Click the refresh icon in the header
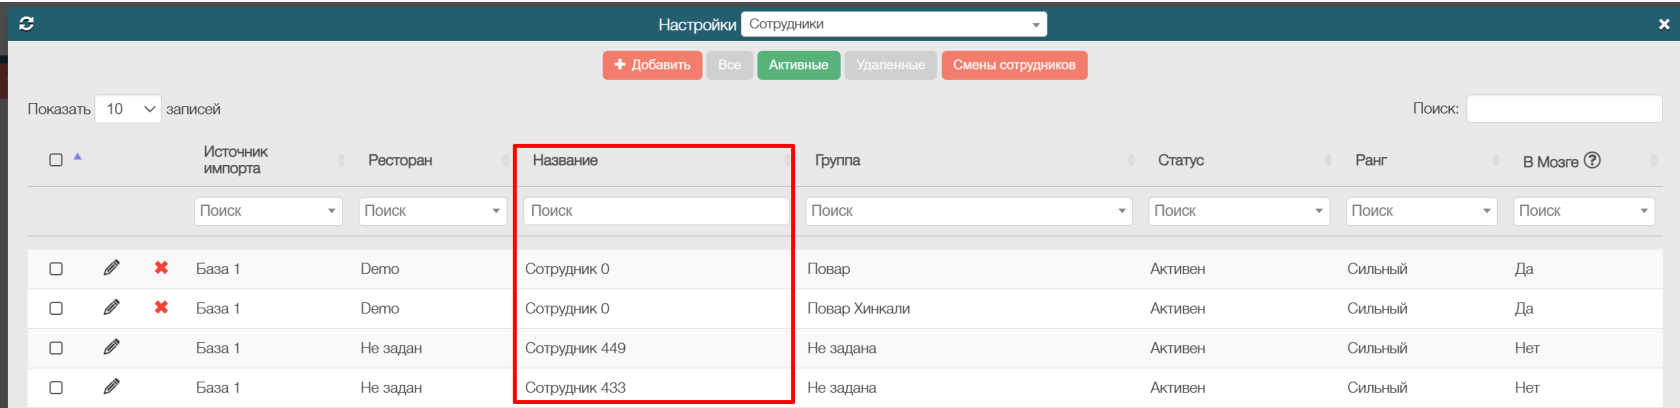This screenshot has width=1680, height=408. (26, 24)
